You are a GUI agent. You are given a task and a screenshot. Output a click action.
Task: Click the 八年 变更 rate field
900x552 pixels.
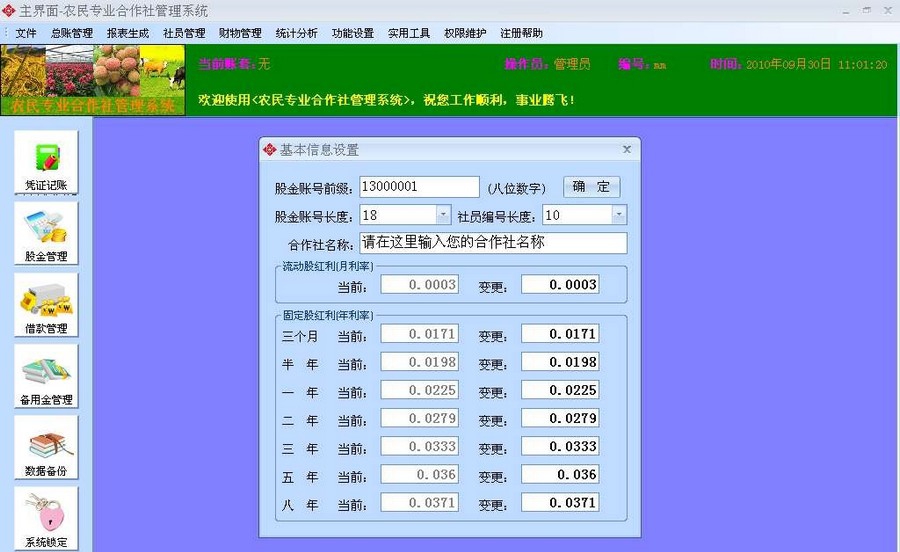click(x=560, y=503)
